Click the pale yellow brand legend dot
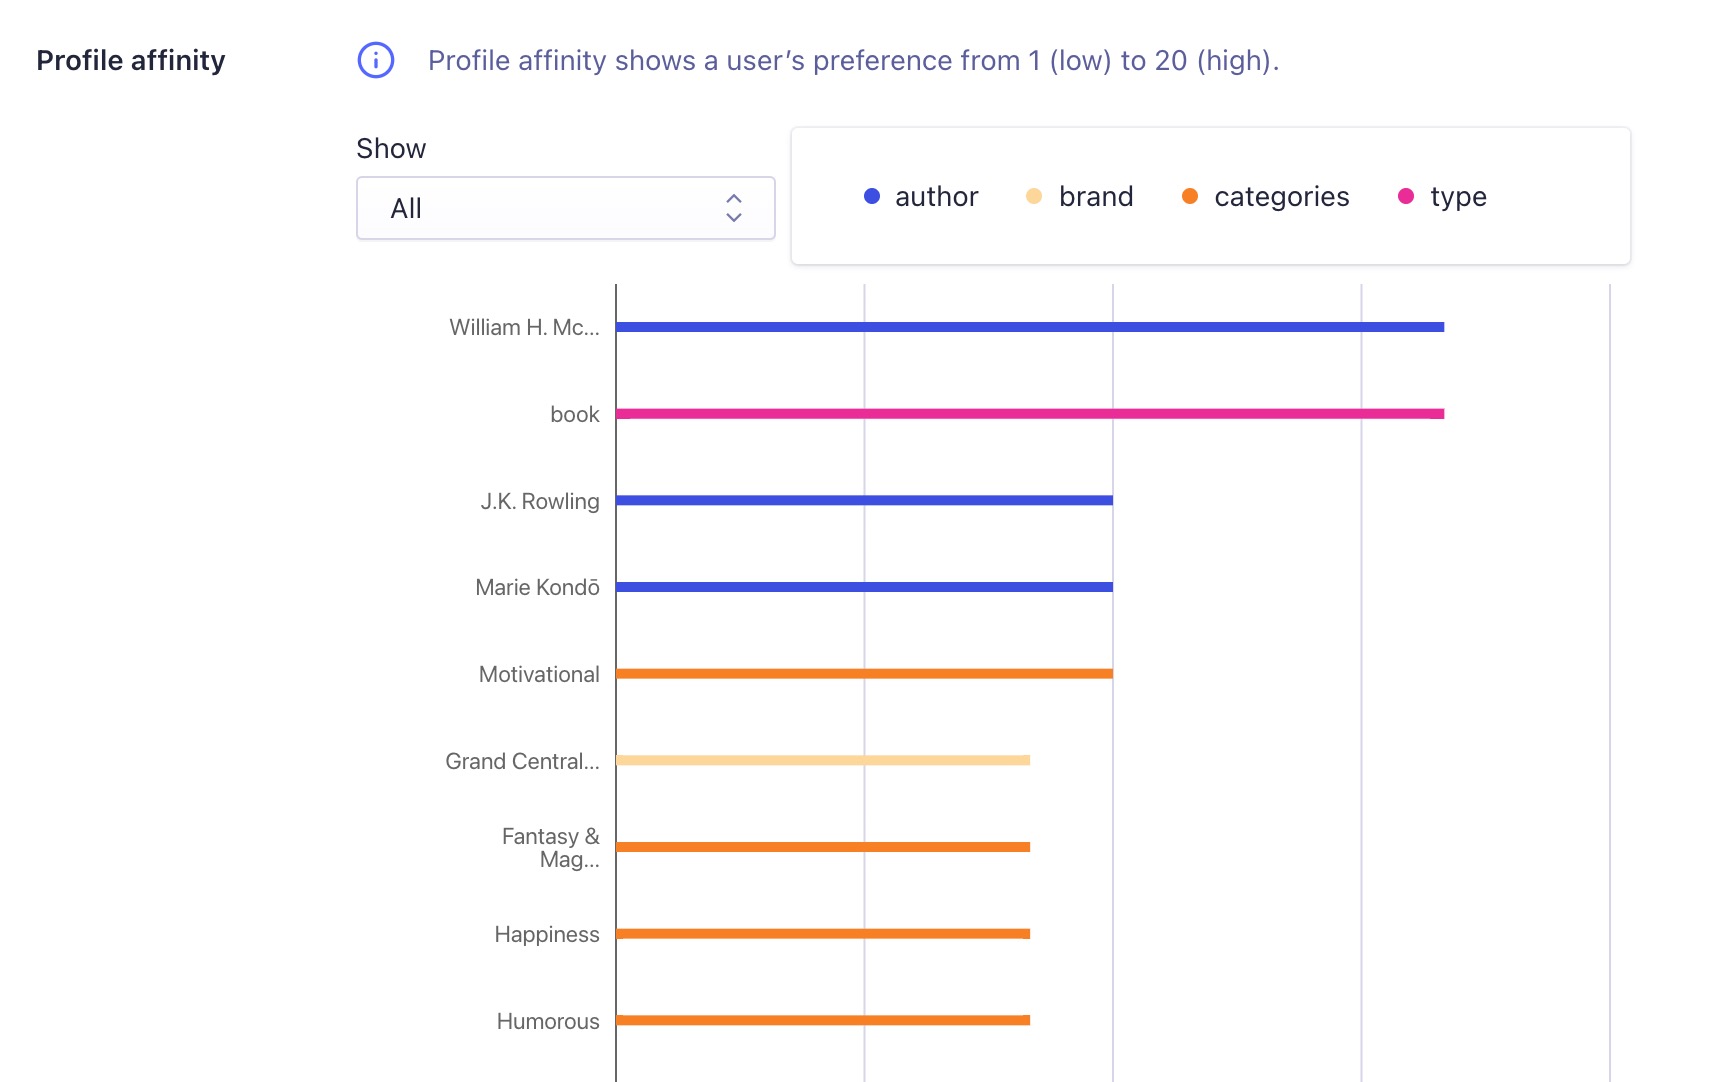1736x1082 pixels. pos(1034,196)
